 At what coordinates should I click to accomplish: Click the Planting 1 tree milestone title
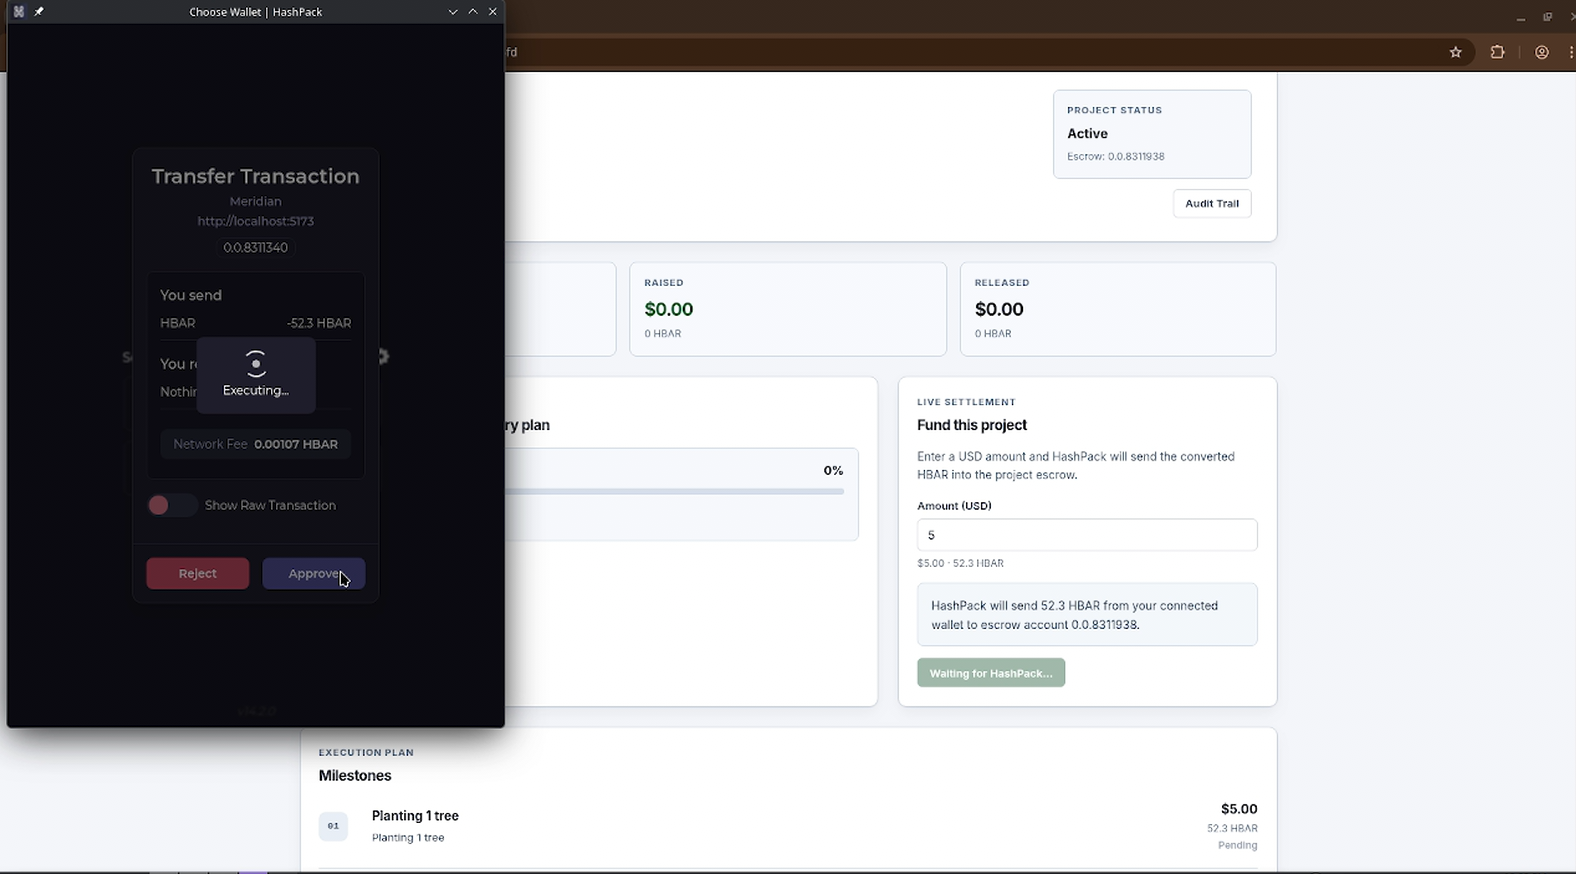[415, 816]
